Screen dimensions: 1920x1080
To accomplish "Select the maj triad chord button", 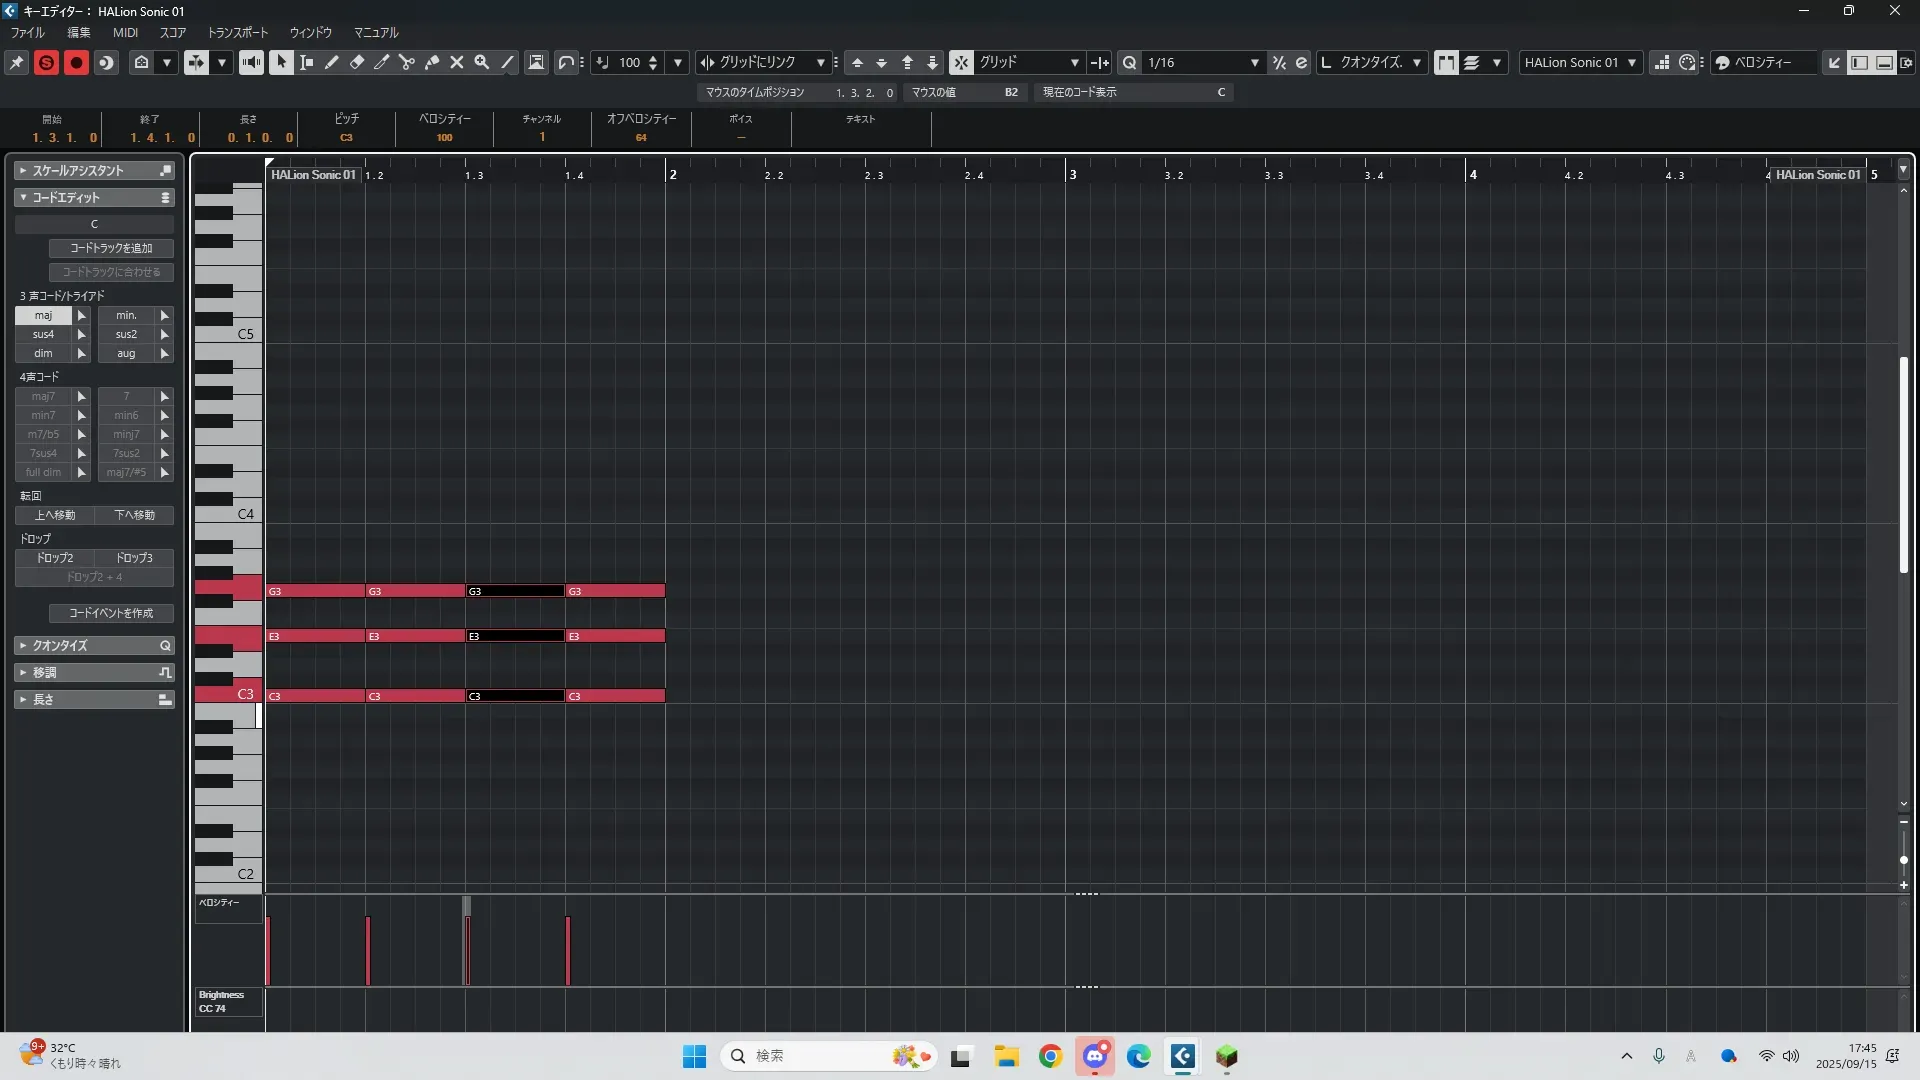I will pos(43,315).
